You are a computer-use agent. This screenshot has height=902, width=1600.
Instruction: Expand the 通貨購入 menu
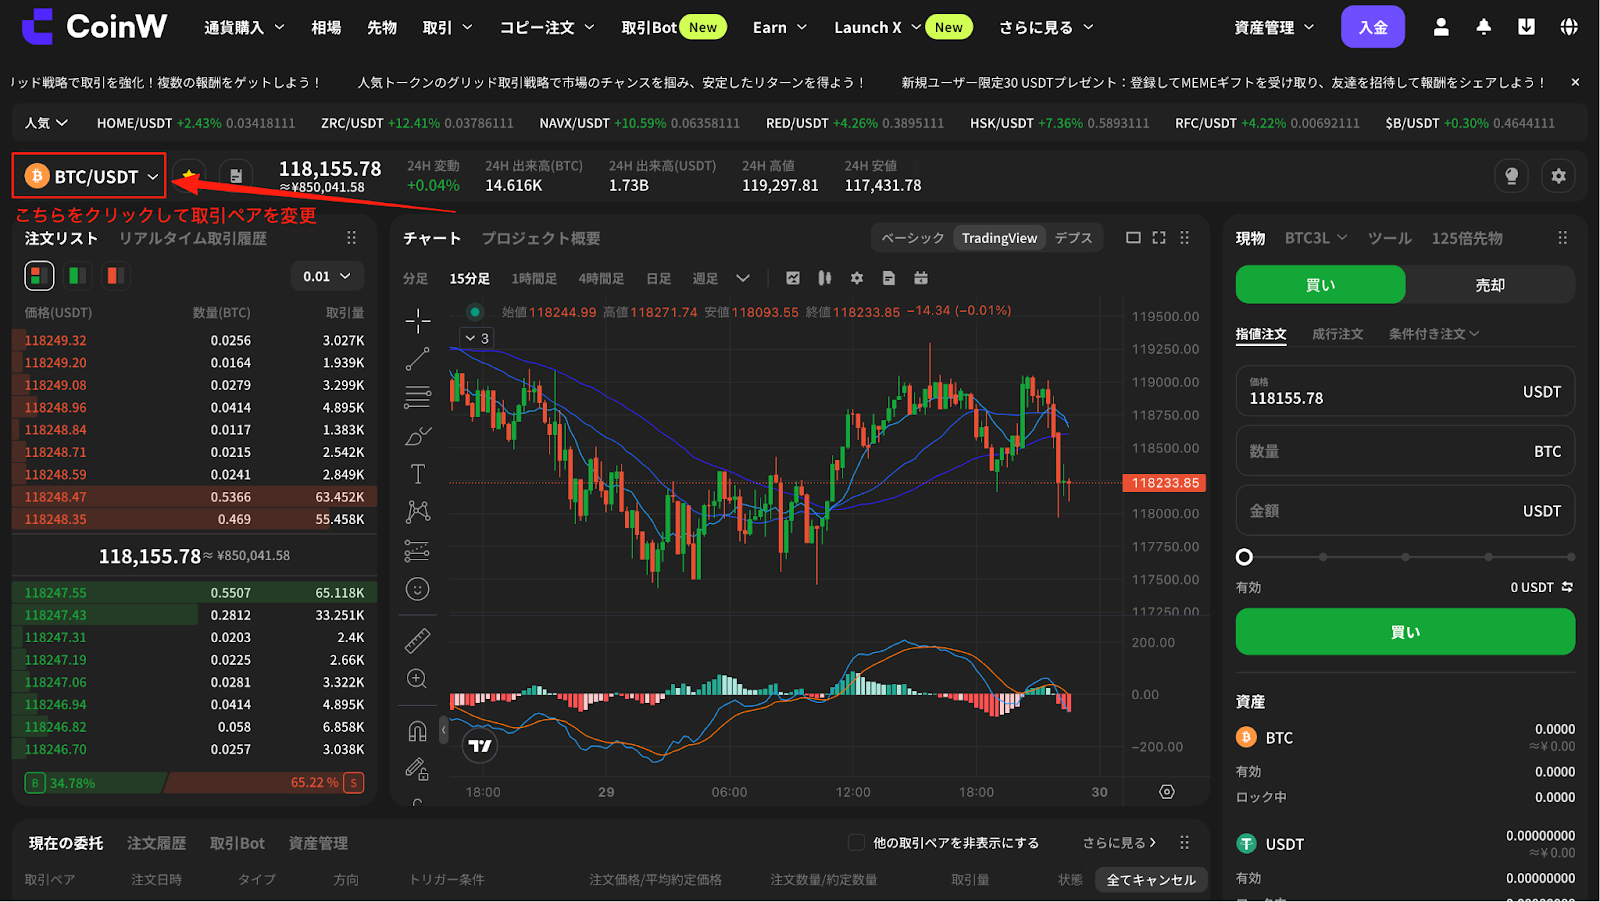244,27
